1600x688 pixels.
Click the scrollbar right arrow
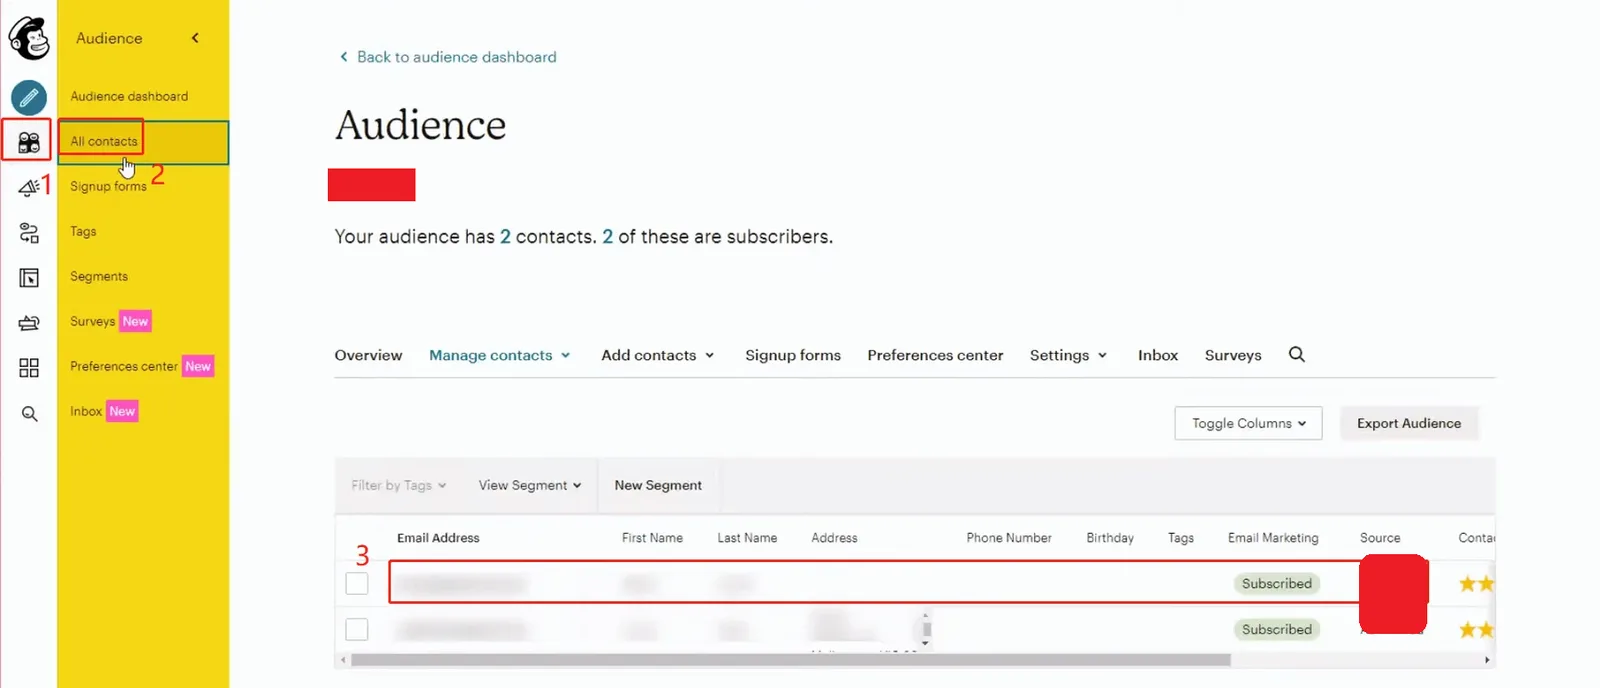1487,660
